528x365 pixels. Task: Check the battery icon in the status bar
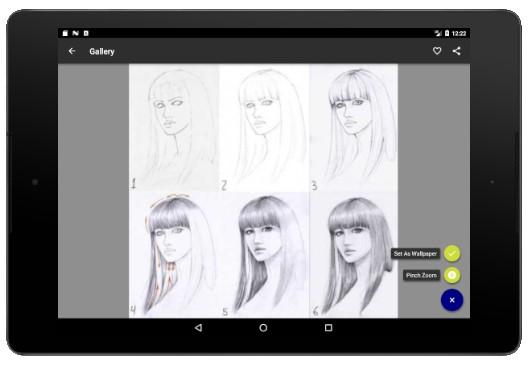point(447,33)
